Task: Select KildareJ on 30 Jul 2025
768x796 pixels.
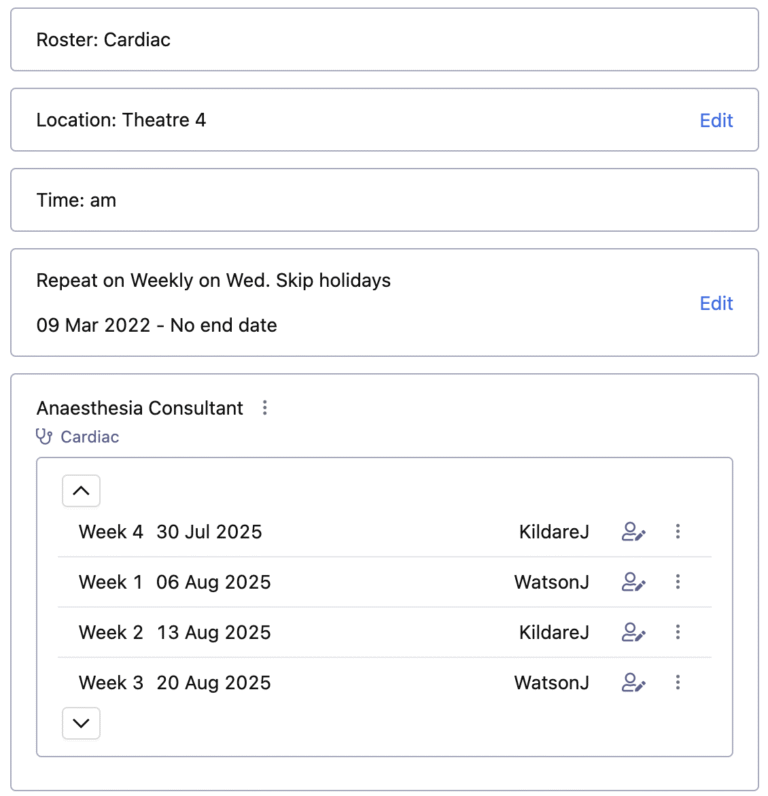Action: pos(553,532)
